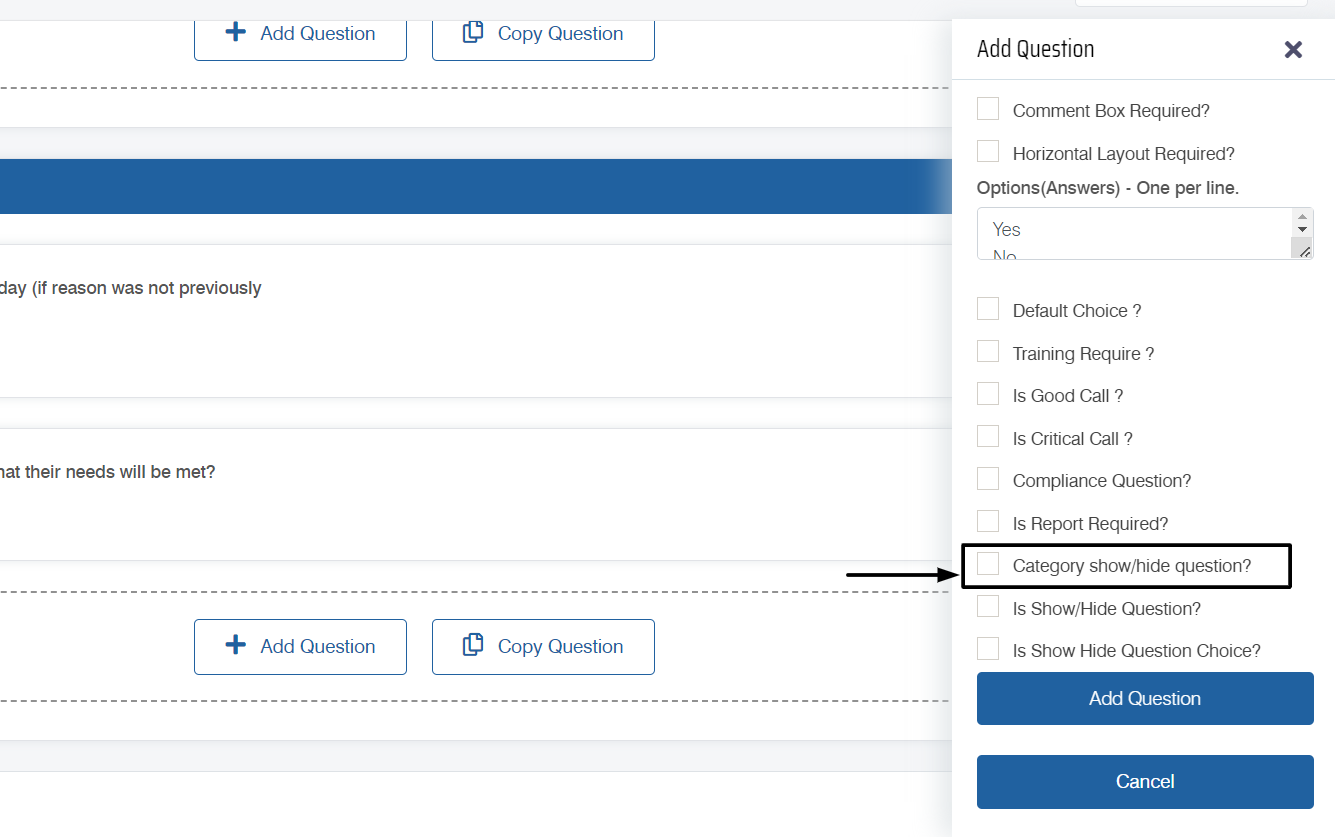Grab the options textarea resize handle
This screenshot has width=1335, height=837.
coord(1303,251)
